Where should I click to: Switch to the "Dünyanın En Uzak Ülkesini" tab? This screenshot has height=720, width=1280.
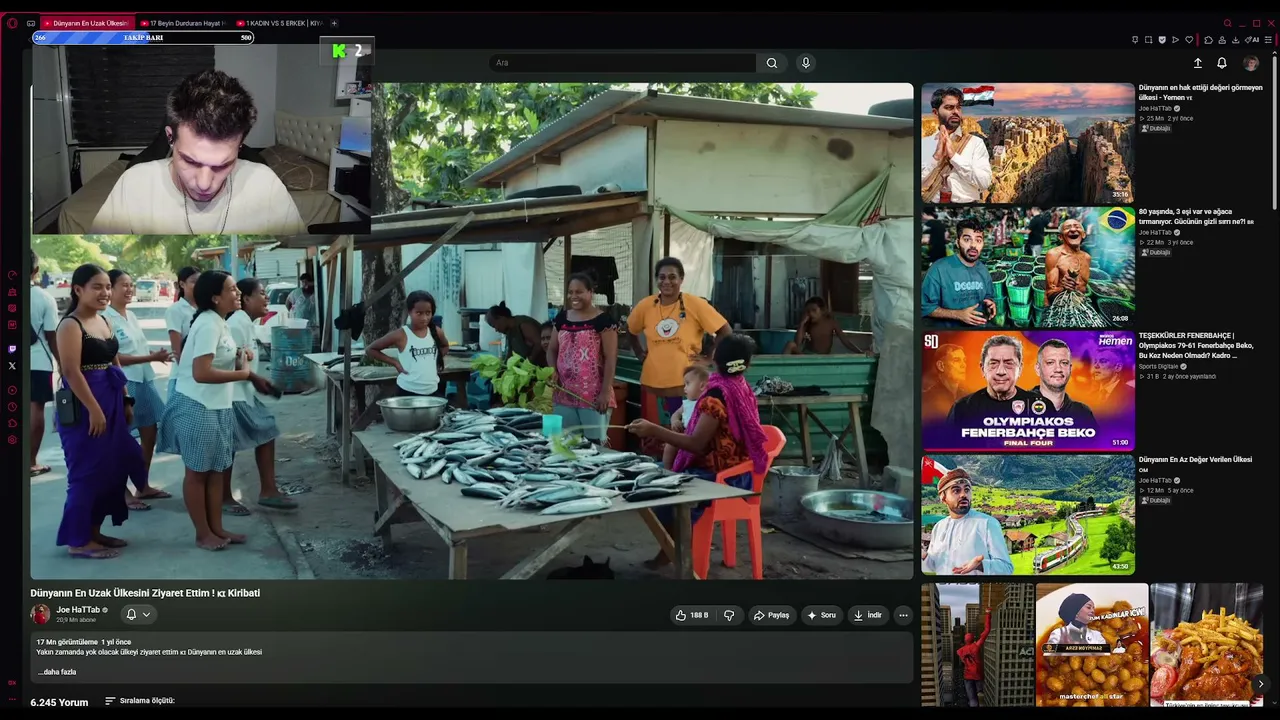(87, 23)
